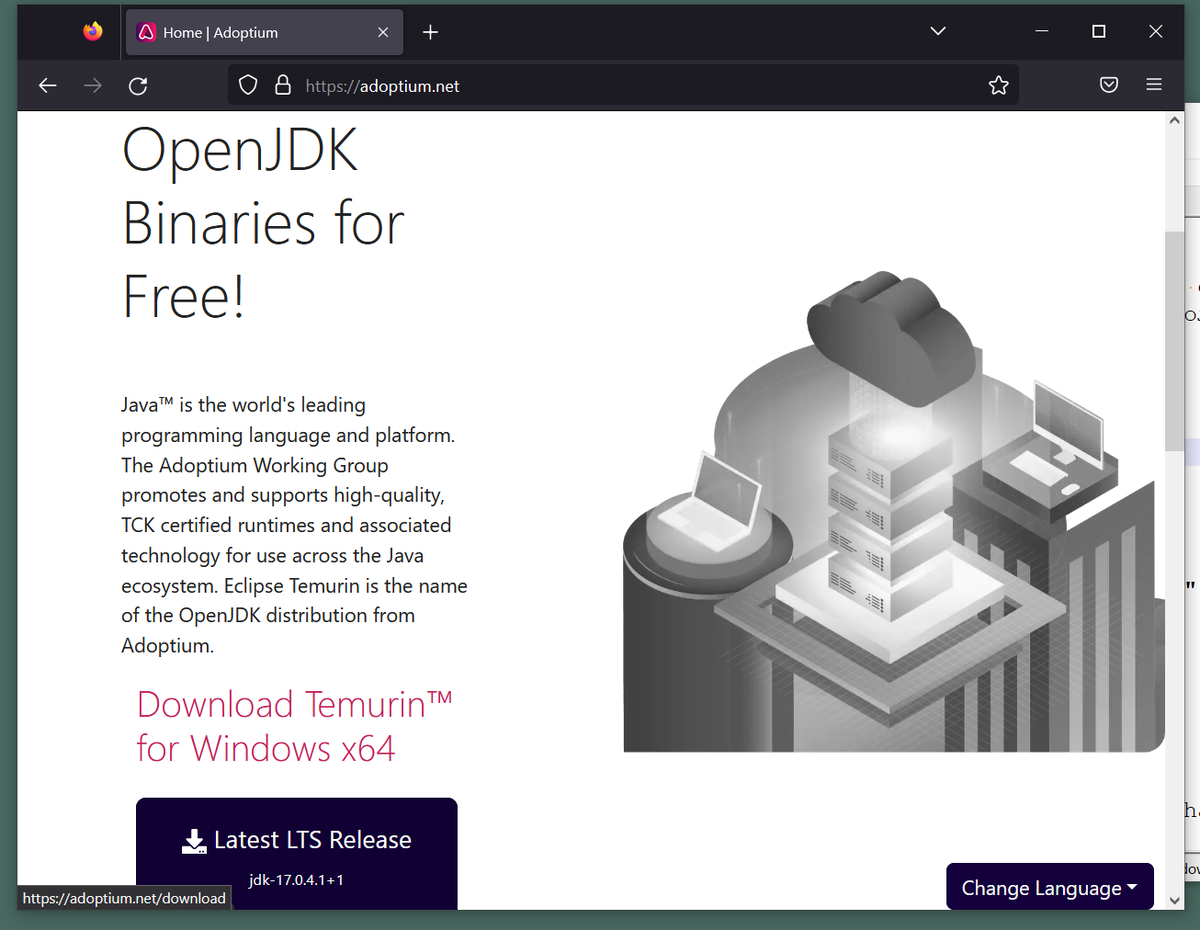Open the list all tabs dropdown
This screenshot has height=930, width=1200.
pos(938,32)
